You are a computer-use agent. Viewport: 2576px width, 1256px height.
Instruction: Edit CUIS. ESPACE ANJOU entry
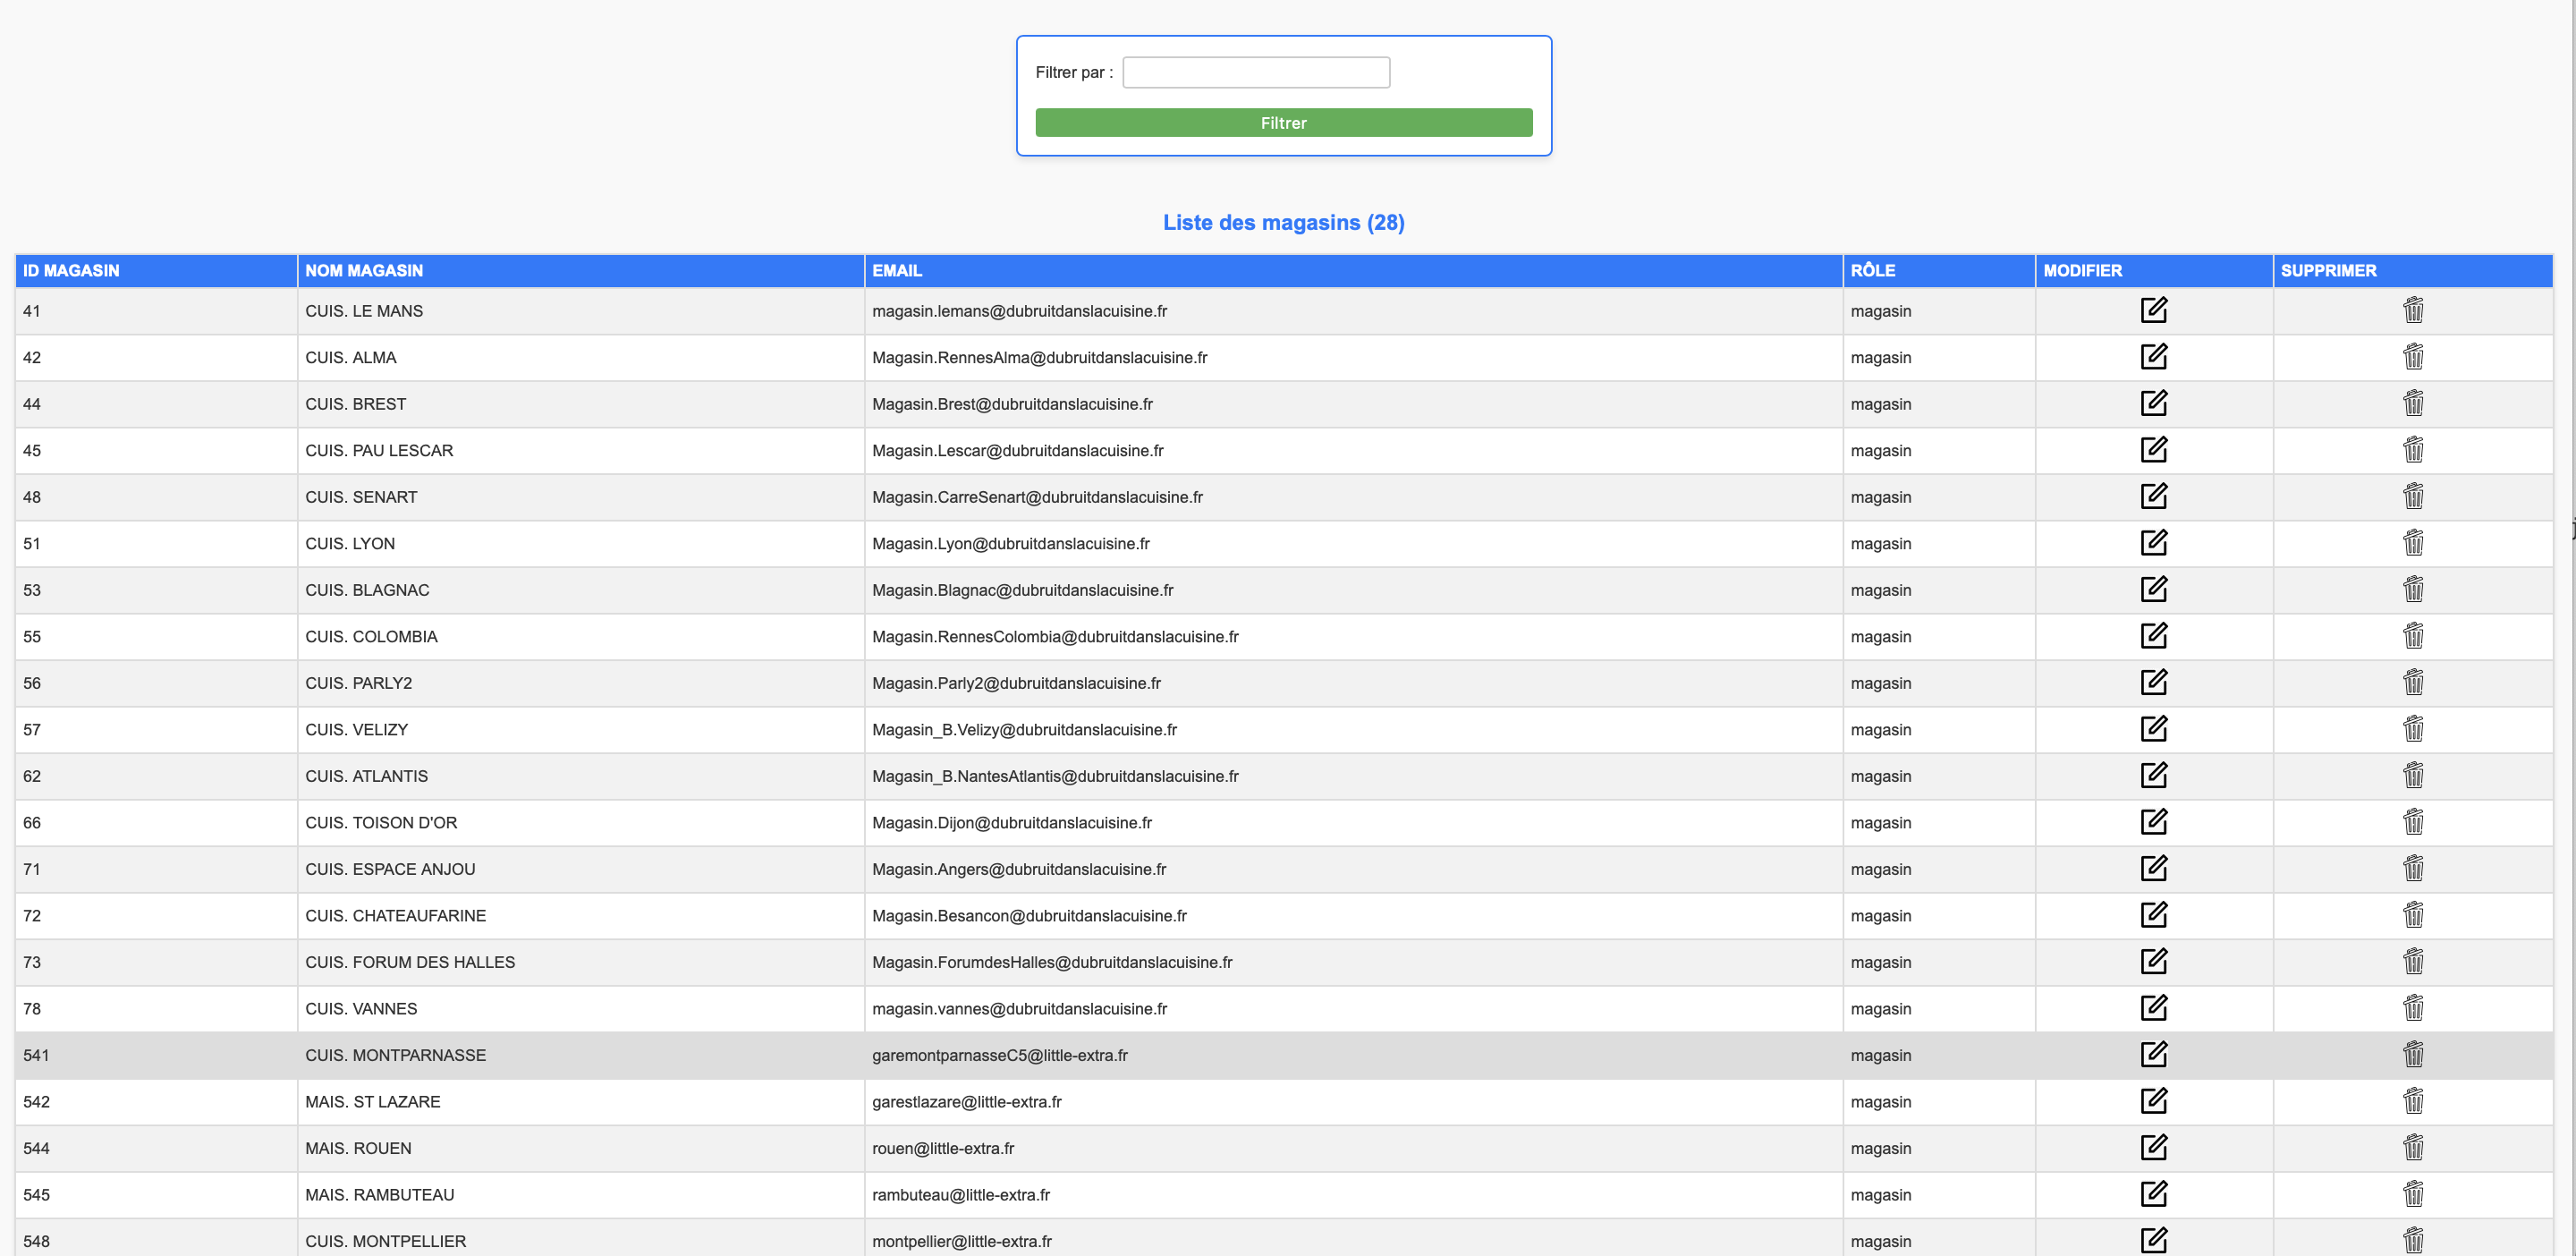tap(2154, 868)
